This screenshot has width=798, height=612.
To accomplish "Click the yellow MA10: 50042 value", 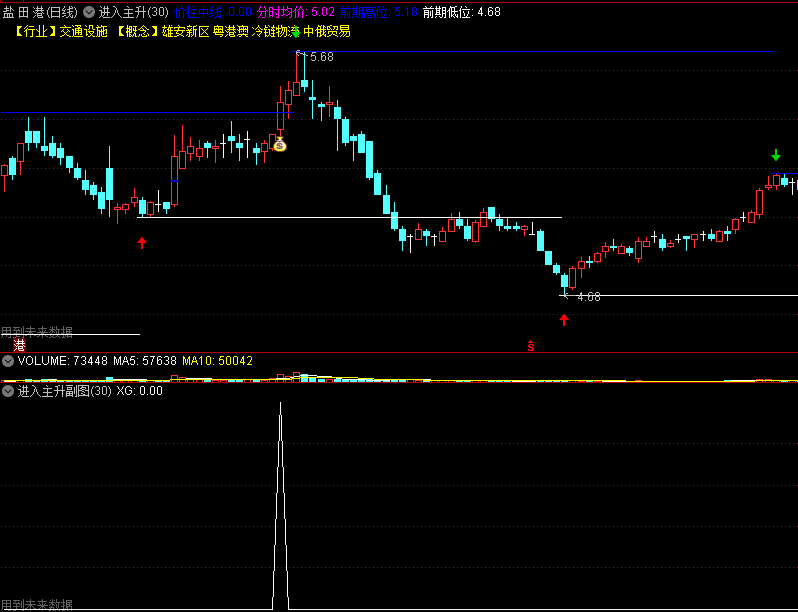I will pos(217,361).
